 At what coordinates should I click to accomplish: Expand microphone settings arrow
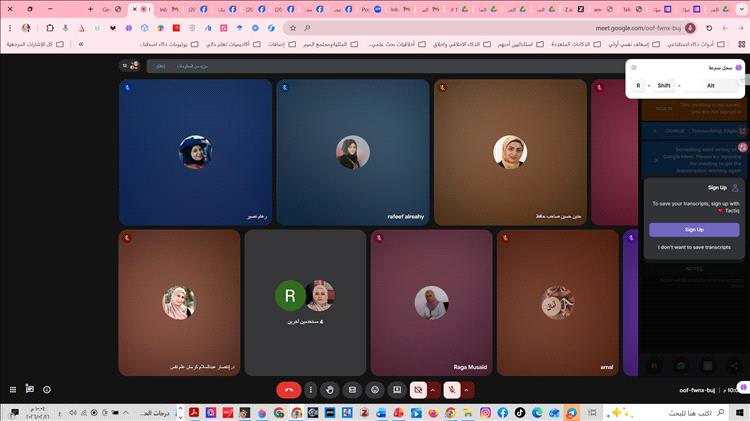point(467,389)
